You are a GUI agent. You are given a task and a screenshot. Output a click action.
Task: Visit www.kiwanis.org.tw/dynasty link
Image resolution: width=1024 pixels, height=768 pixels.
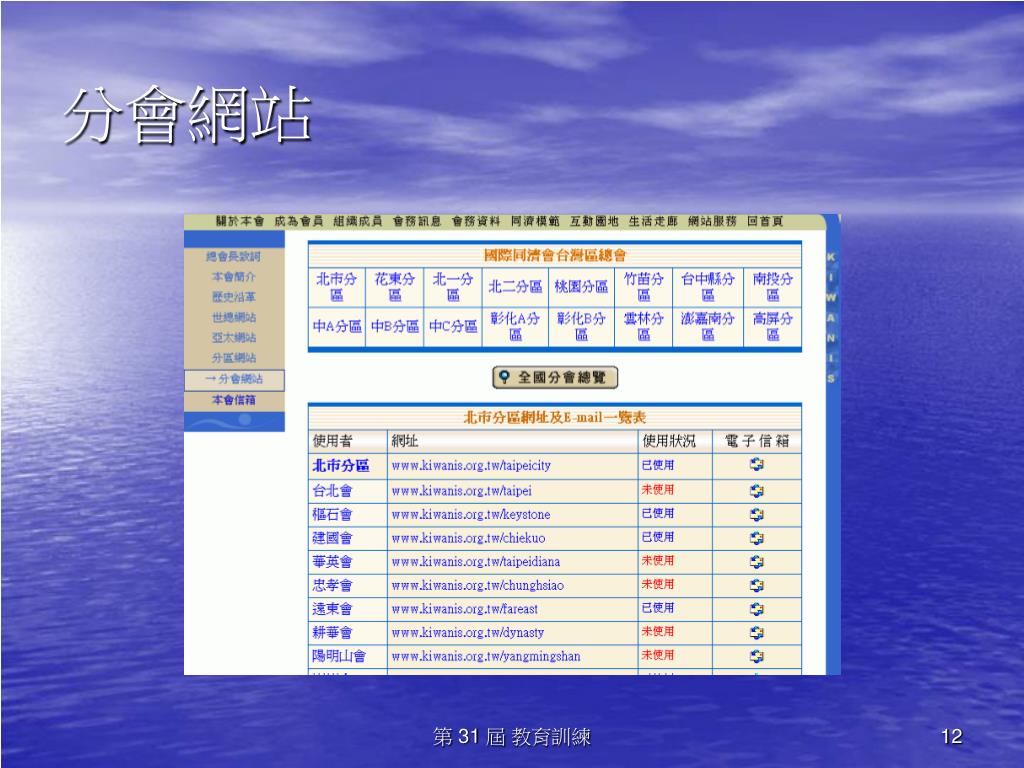point(468,632)
